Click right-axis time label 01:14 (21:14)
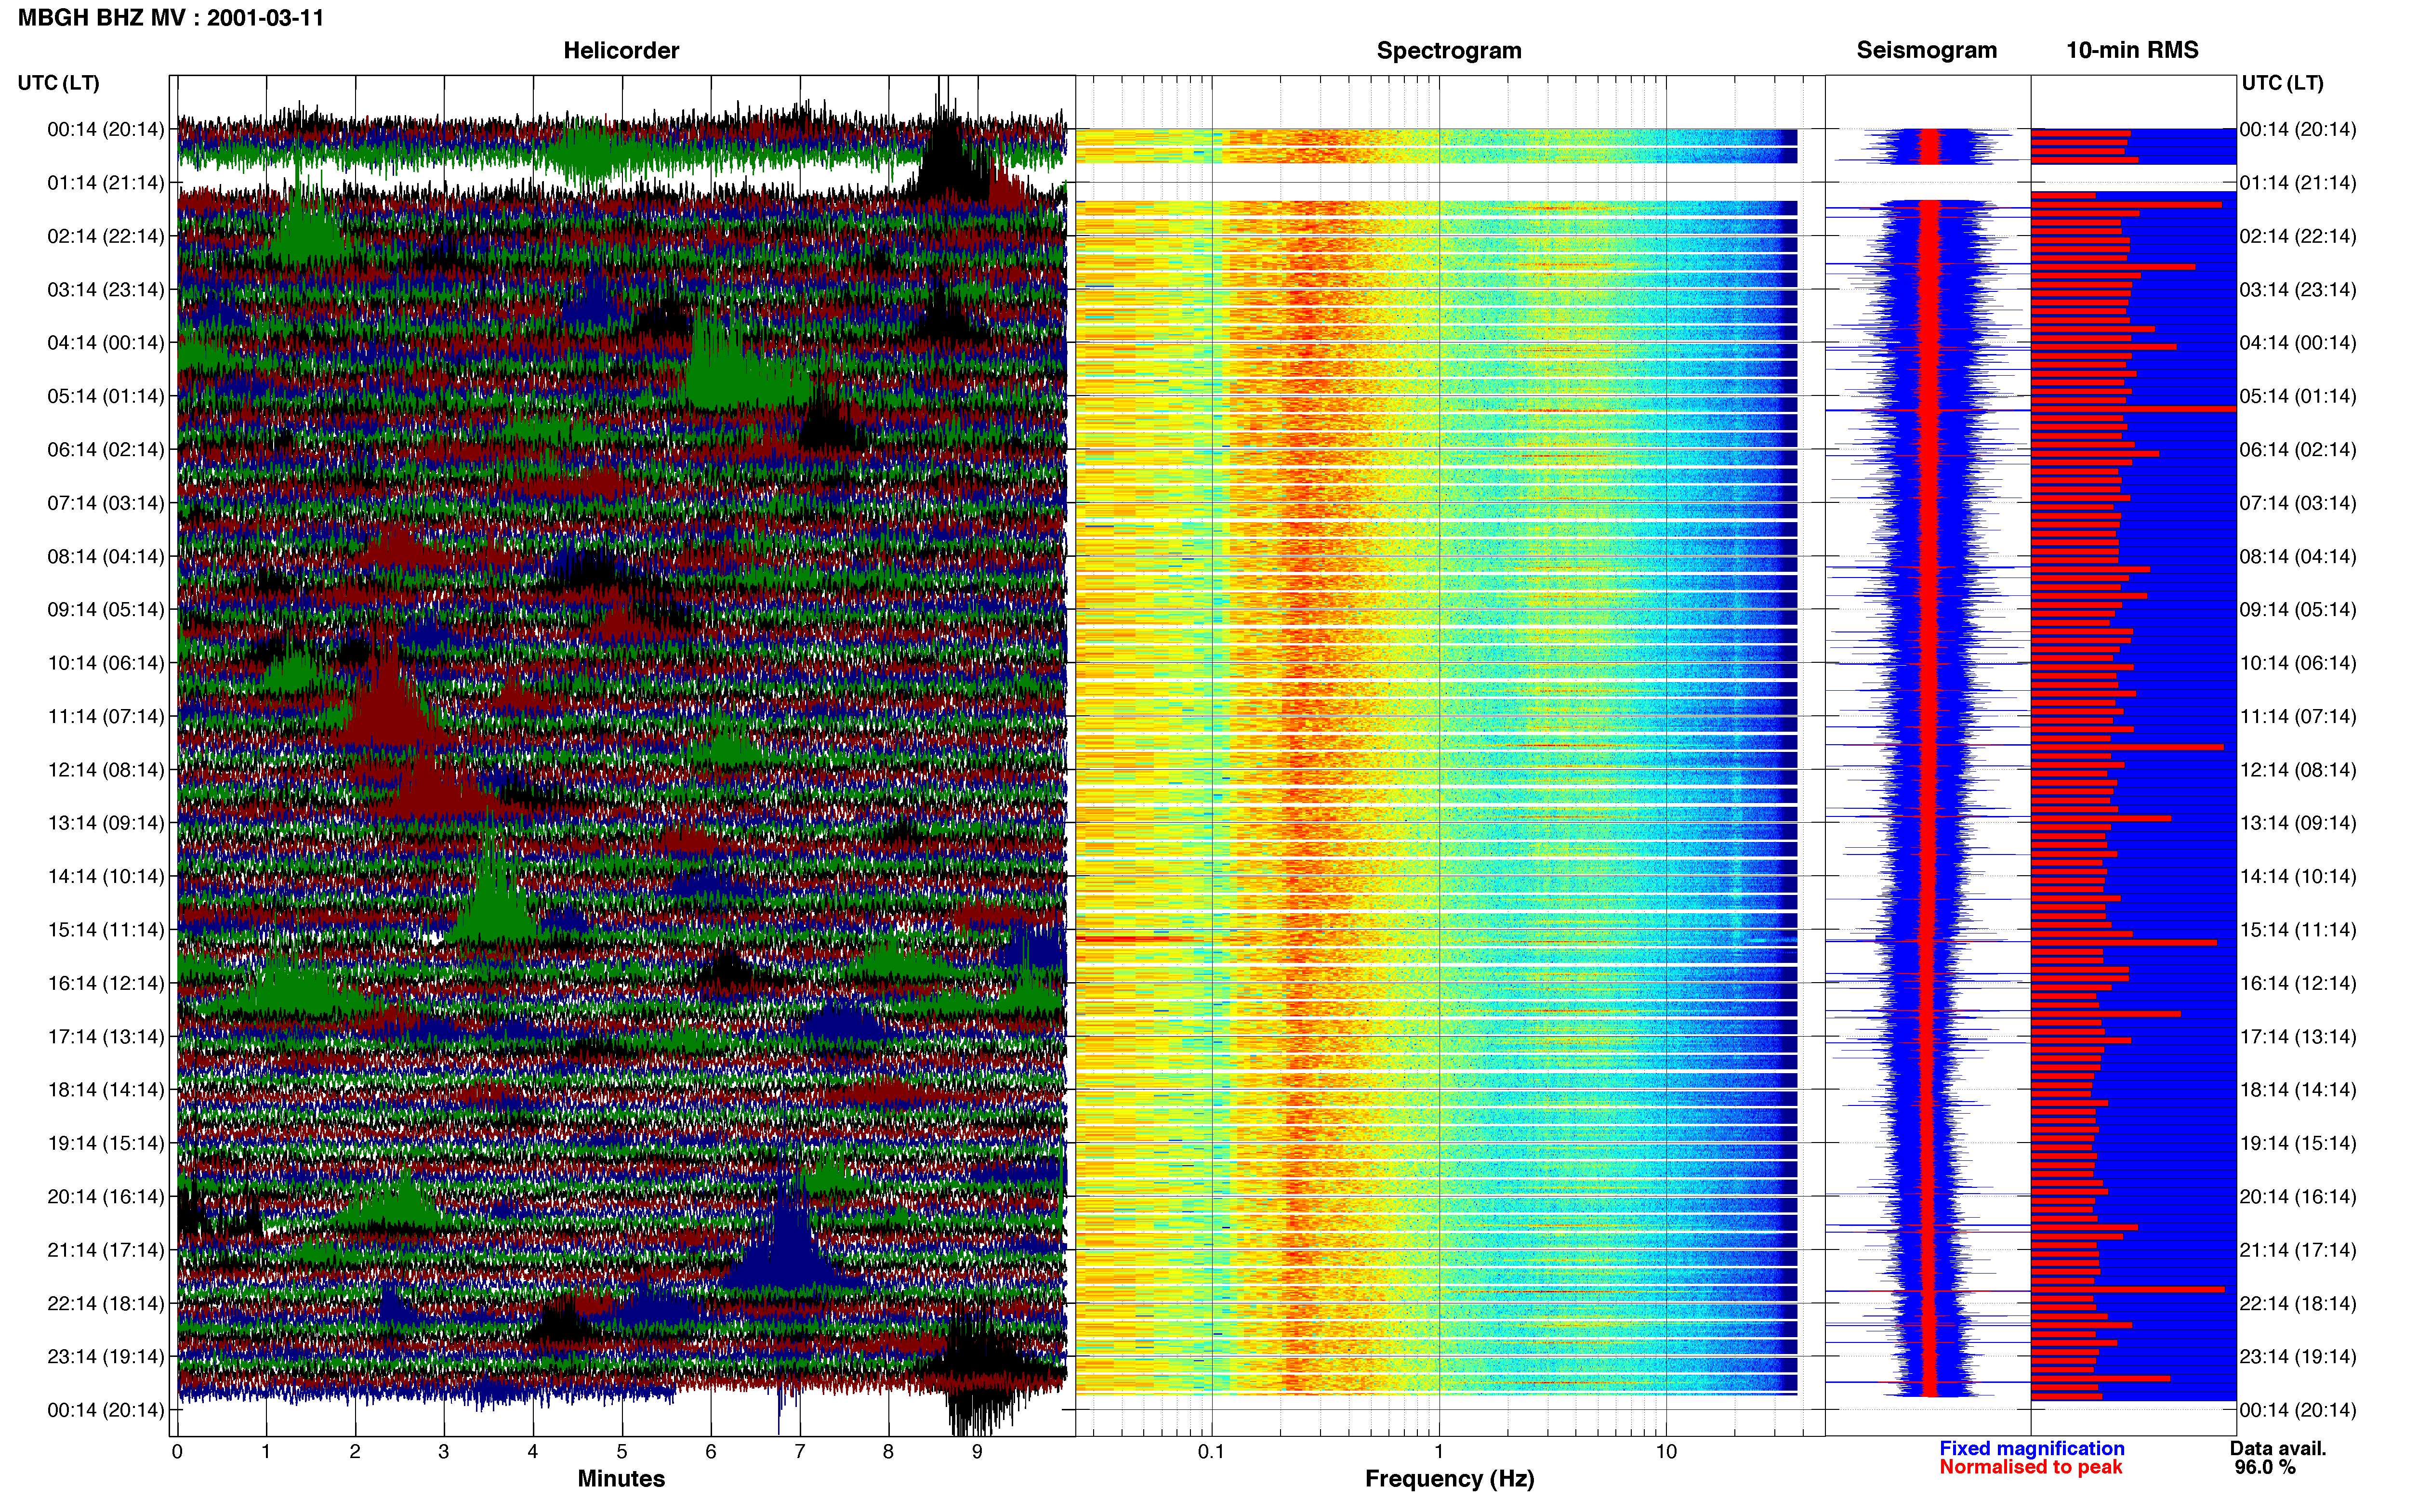This screenshot has width=2418, height=1512. point(2298,183)
